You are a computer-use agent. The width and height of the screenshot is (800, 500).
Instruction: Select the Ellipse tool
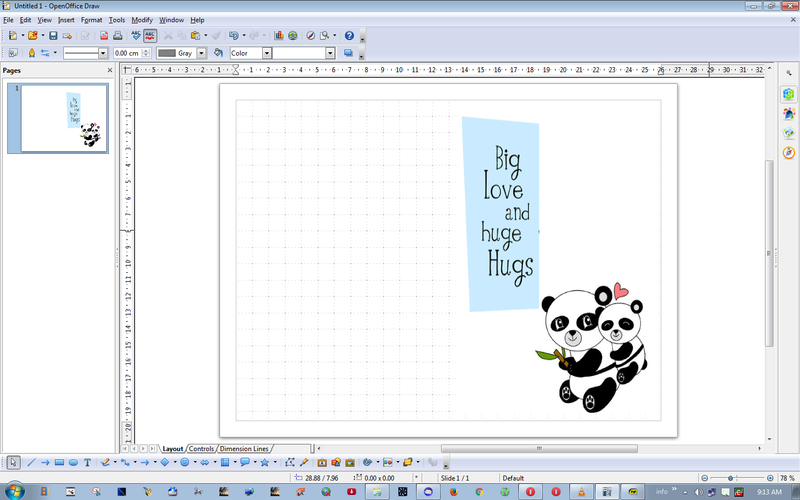pos(73,462)
